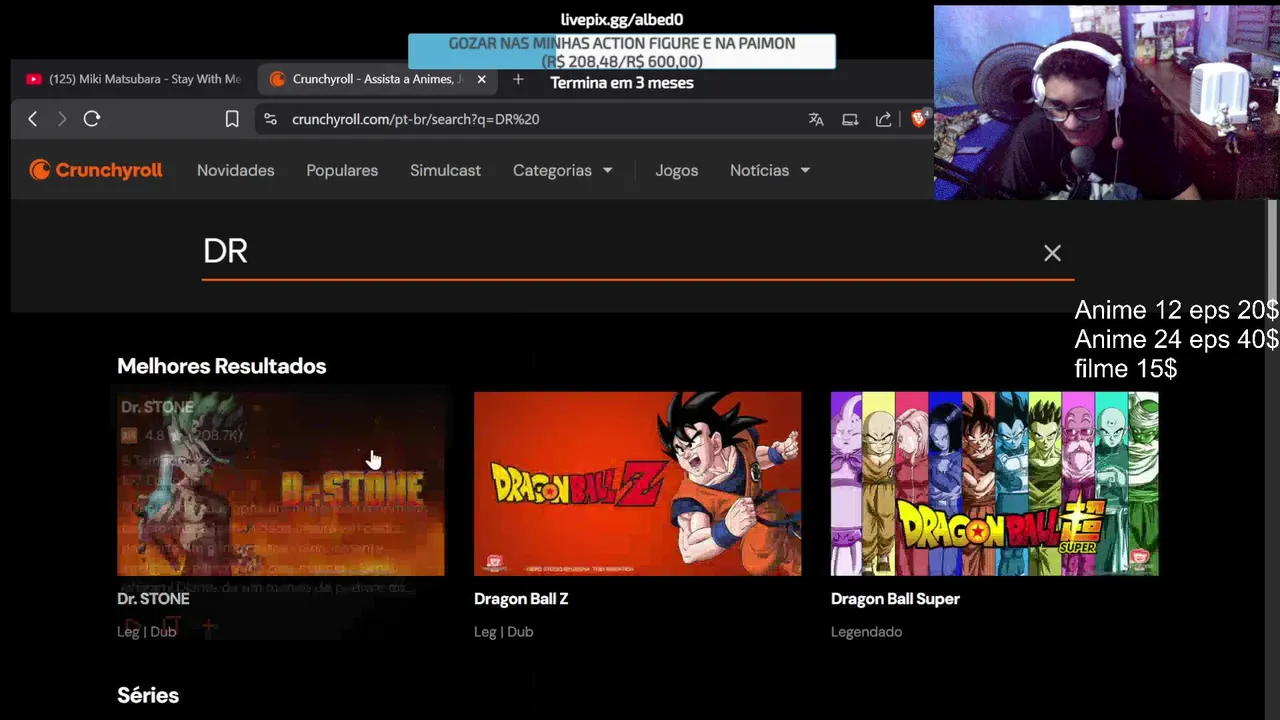This screenshot has height=720, width=1280.
Task: Open the Novidades menu item
Action: coord(235,170)
